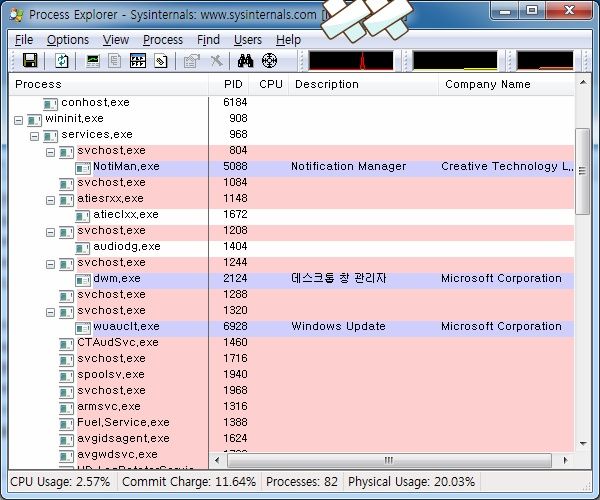
Task: Click the vertical scrollbar thumb
Action: (583, 171)
